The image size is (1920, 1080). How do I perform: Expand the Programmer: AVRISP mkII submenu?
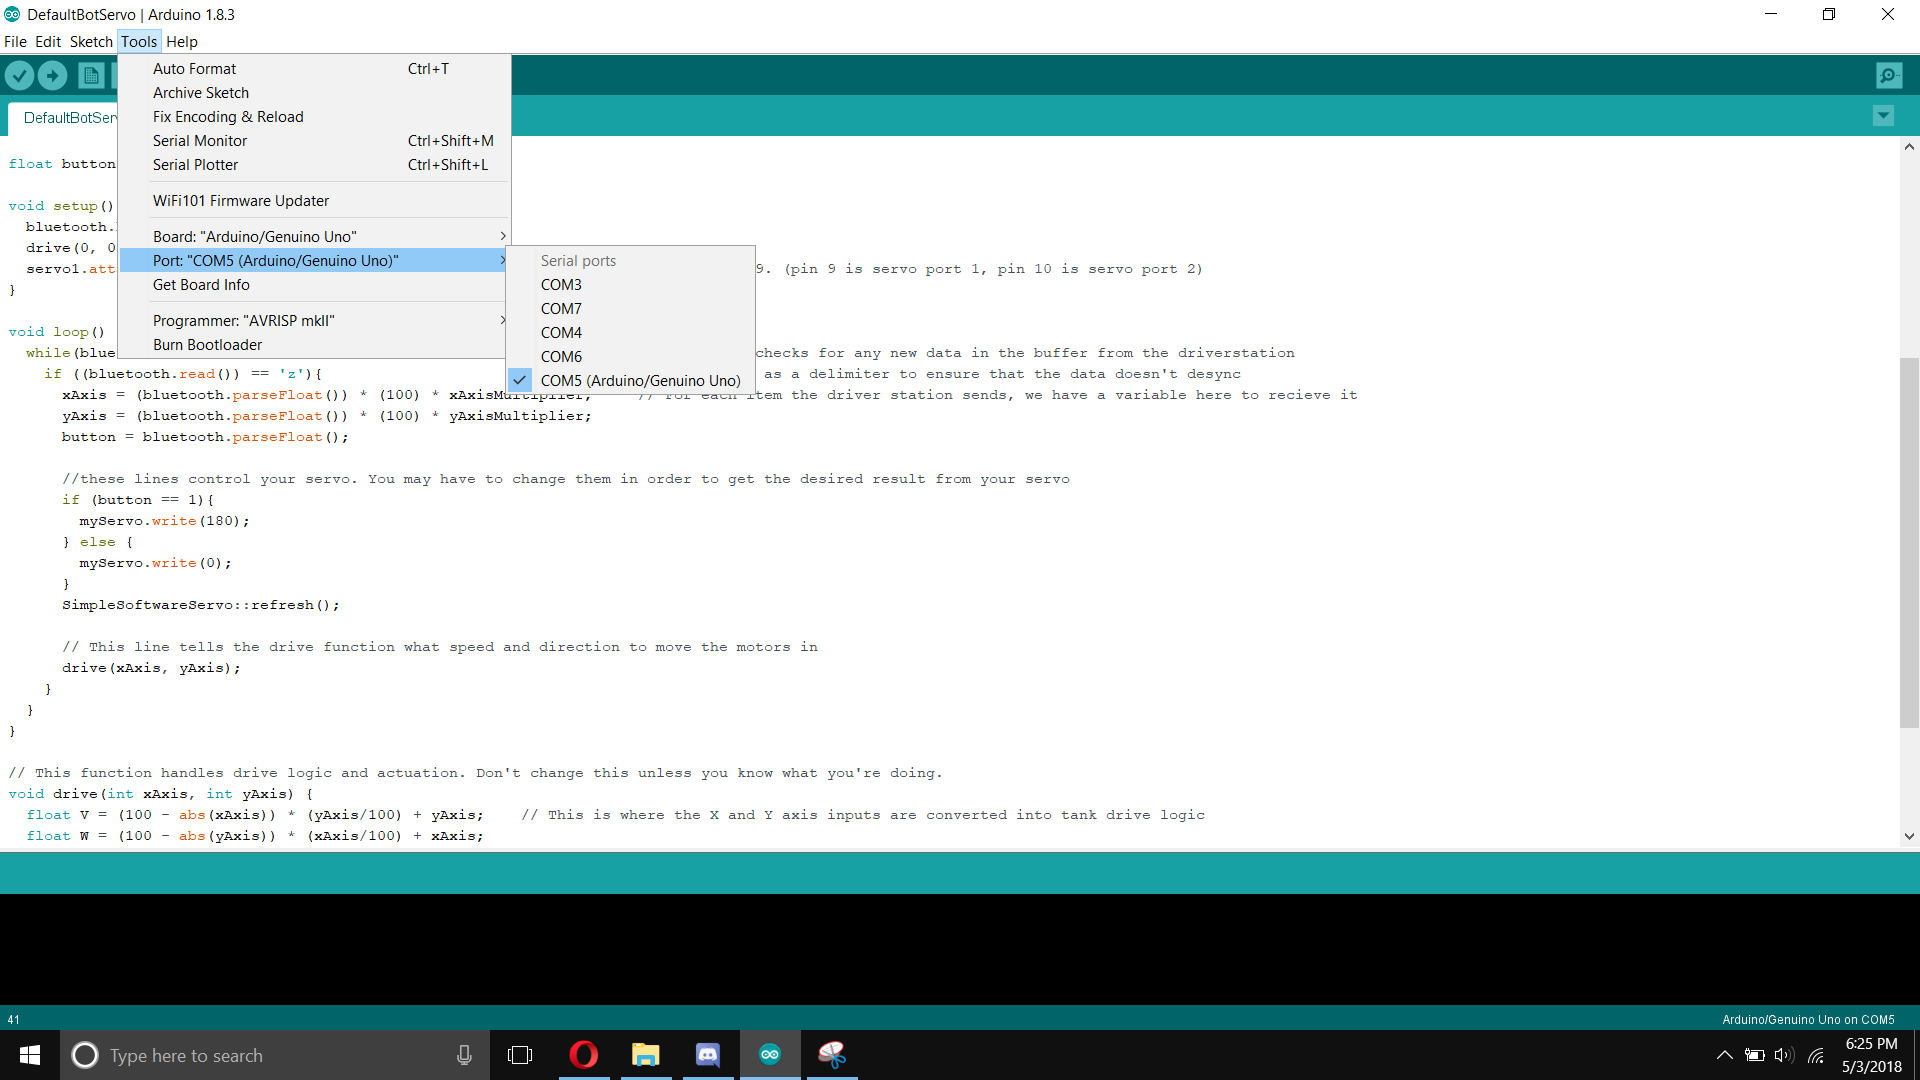click(x=314, y=321)
